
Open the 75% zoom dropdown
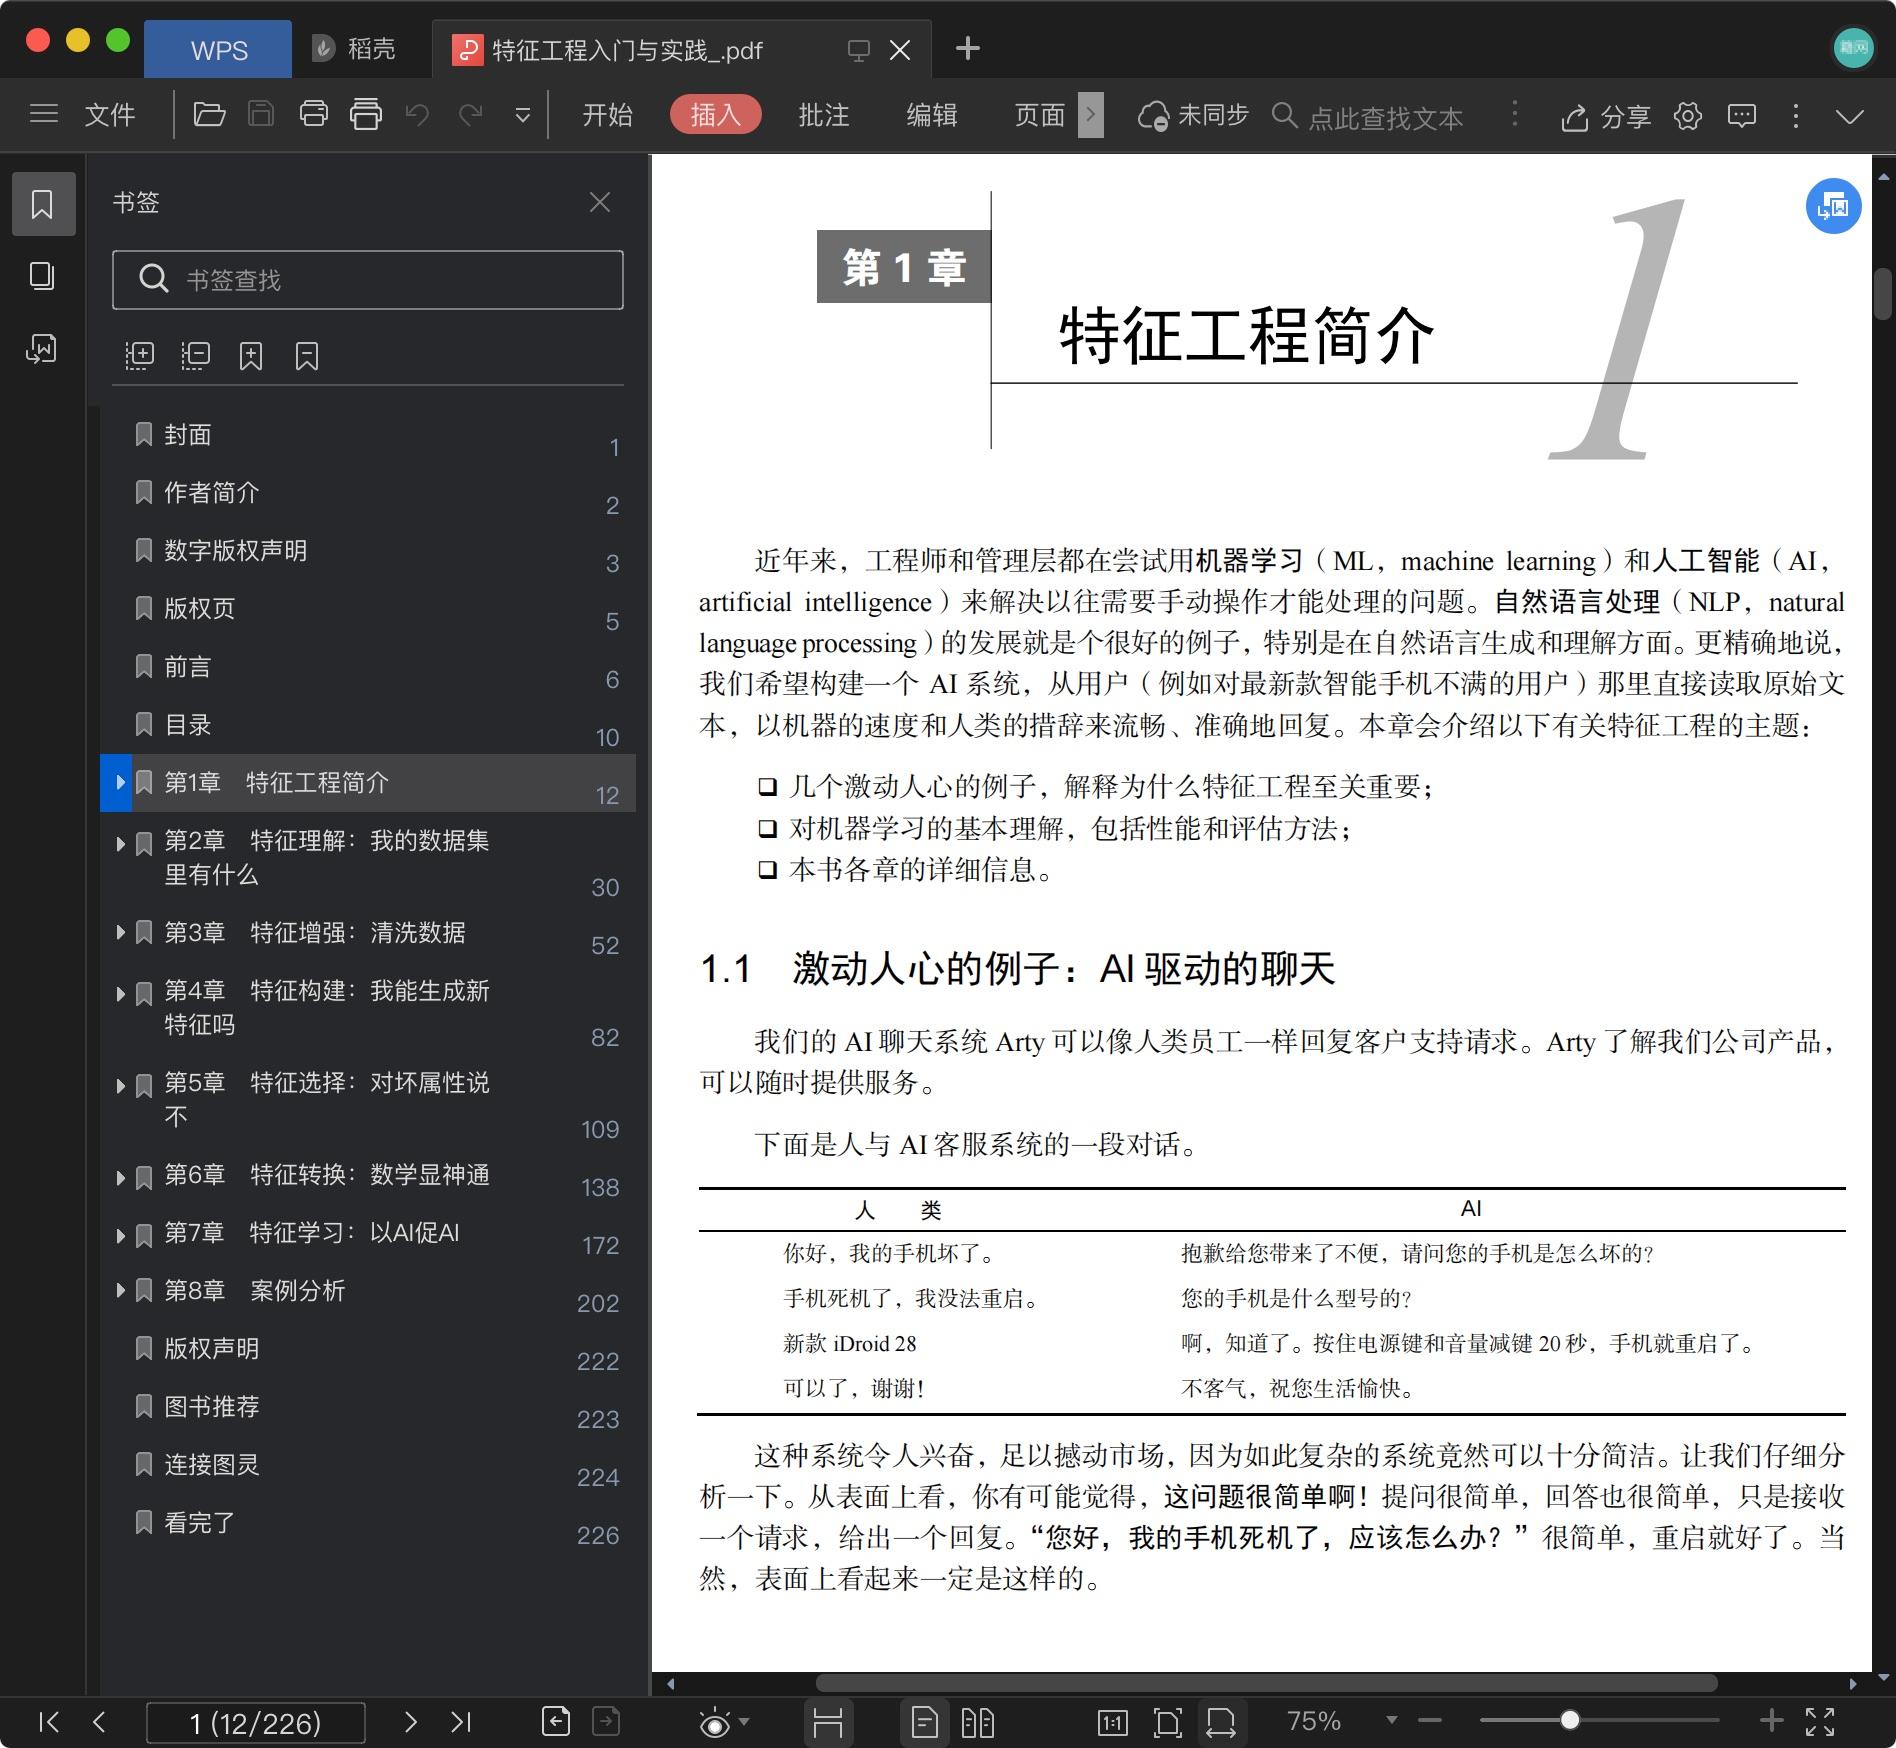(x=1391, y=1720)
